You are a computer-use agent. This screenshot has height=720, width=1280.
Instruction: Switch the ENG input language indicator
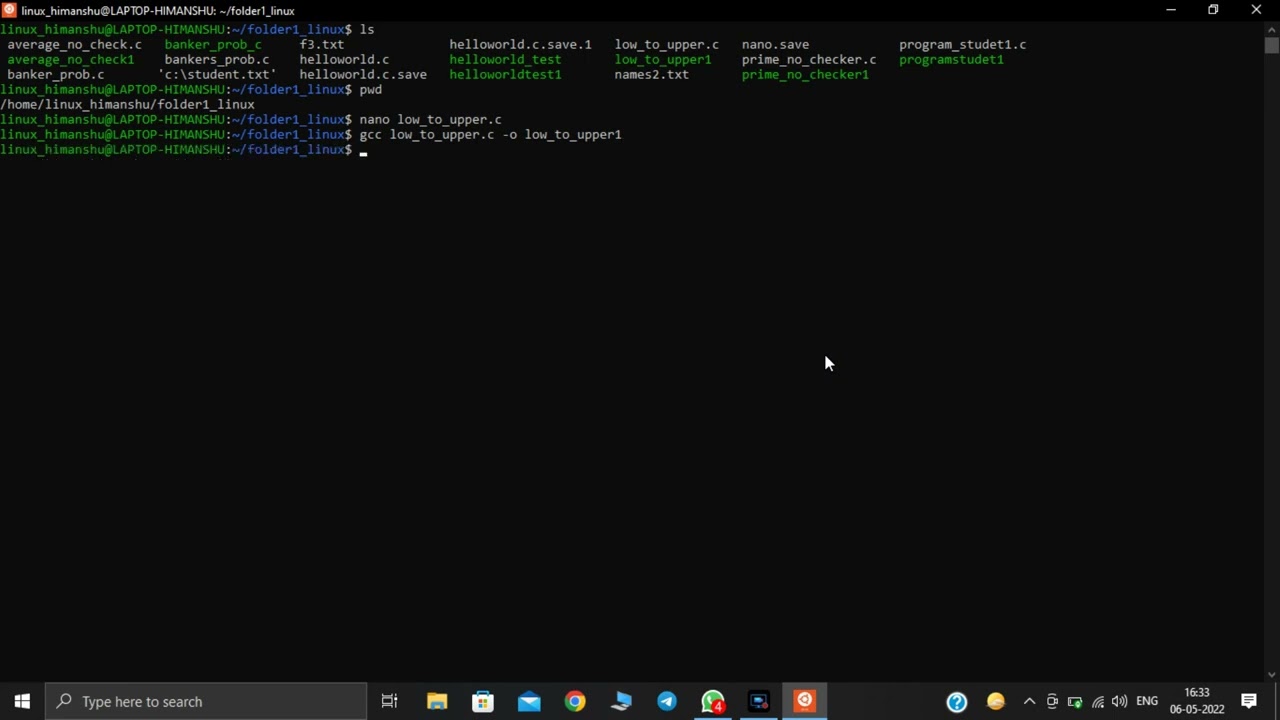pos(1147,702)
